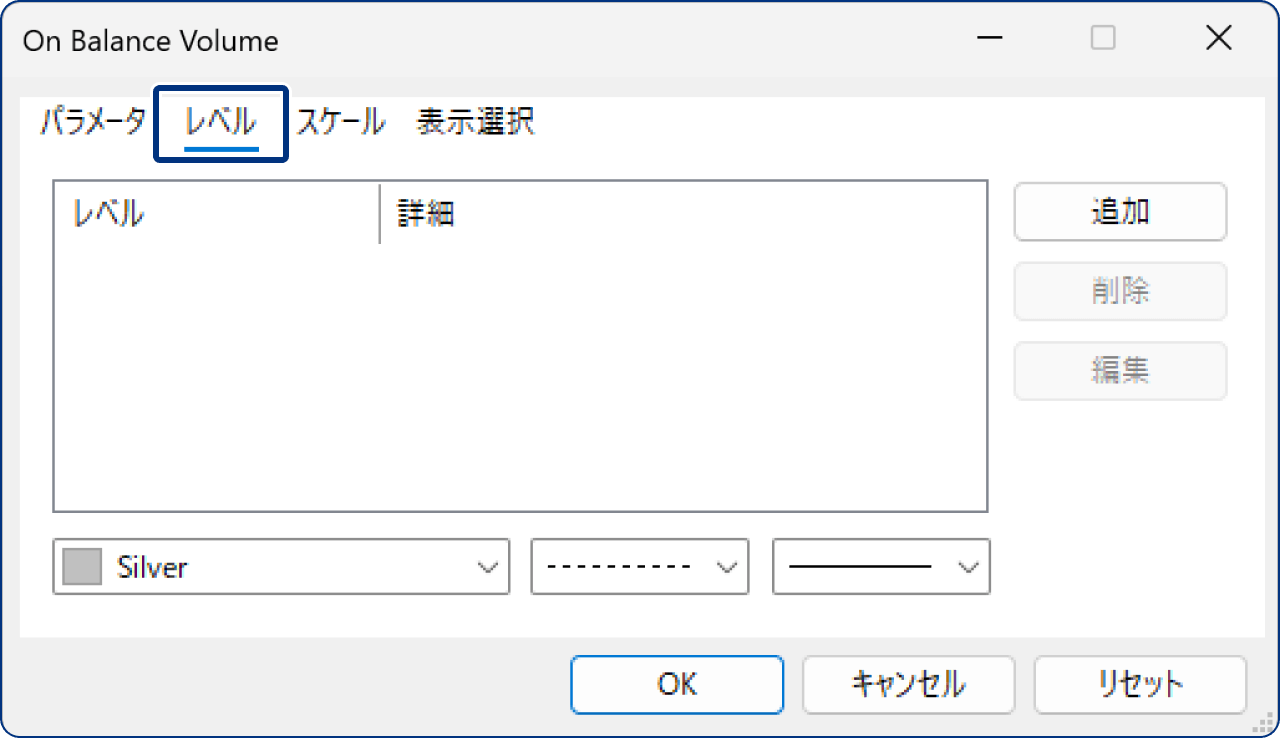Switch to the パラメータ tab
The height and width of the screenshot is (738, 1280).
pyautogui.click(x=91, y=121)
